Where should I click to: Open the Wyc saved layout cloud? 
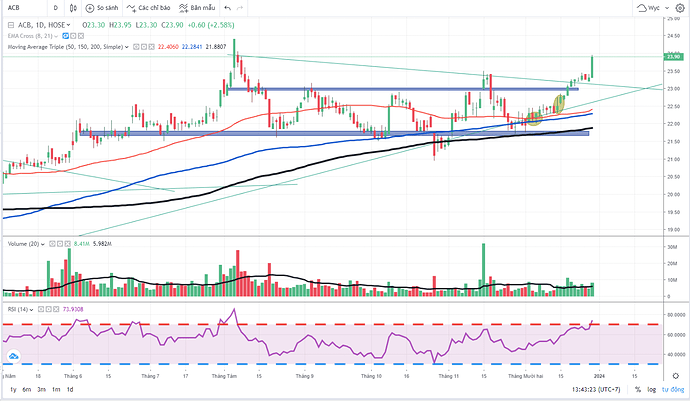pos(649,8)
